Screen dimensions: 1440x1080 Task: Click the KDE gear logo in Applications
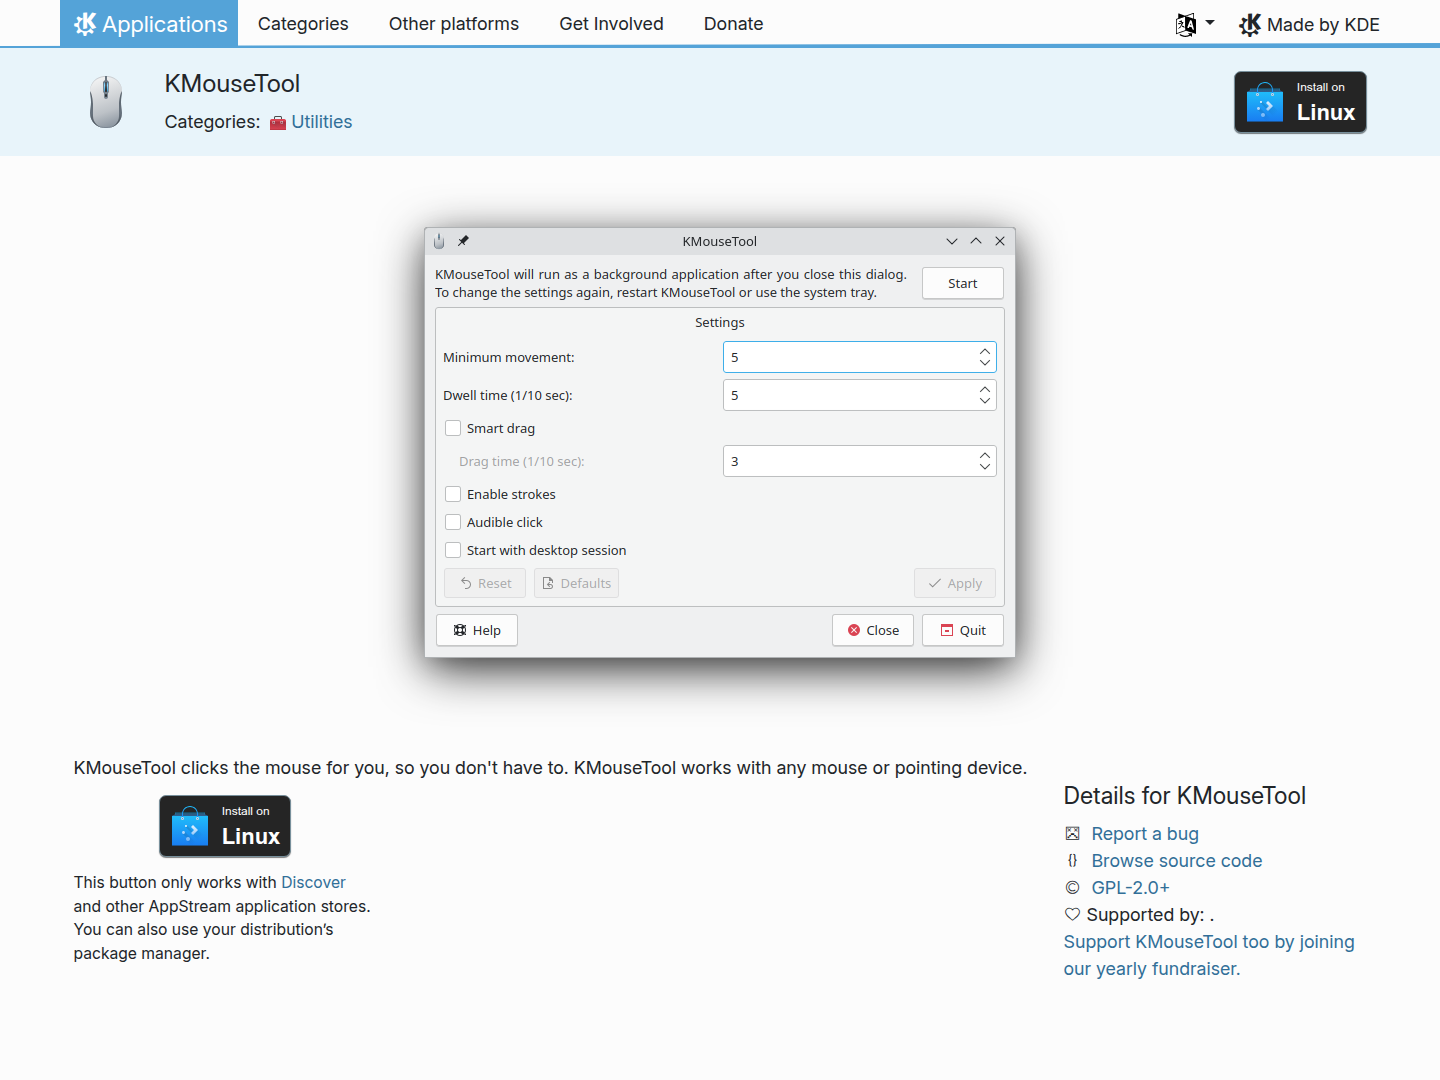[85, 24]
